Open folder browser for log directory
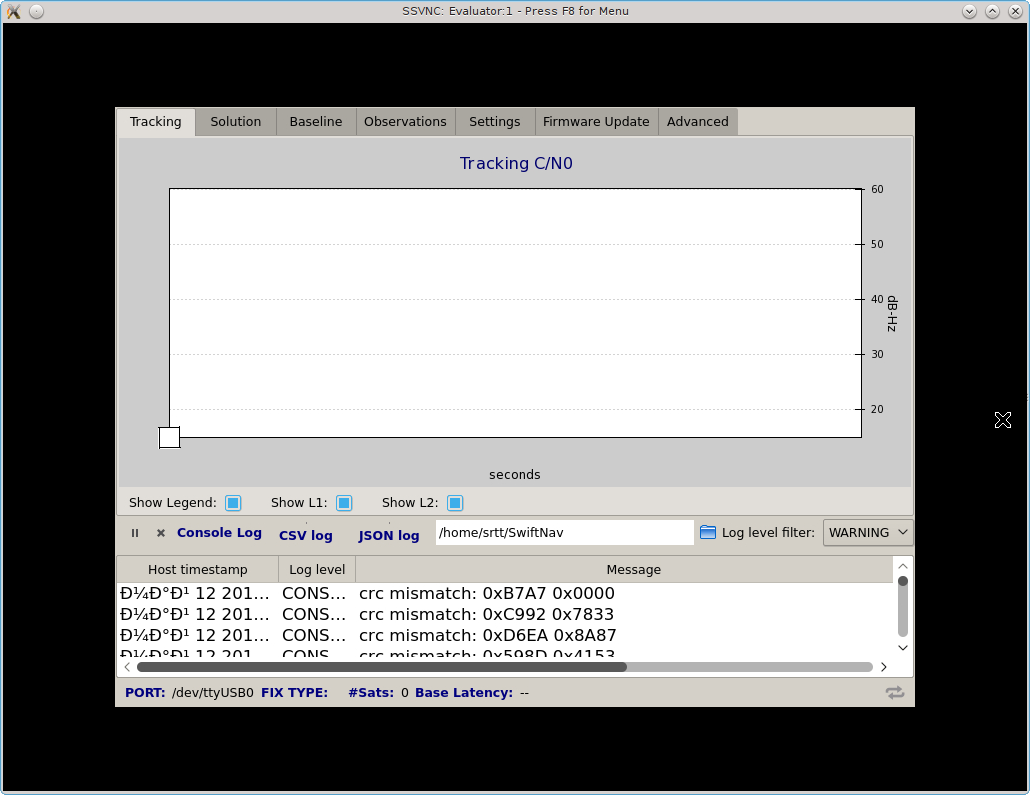 tap(708, 533)
